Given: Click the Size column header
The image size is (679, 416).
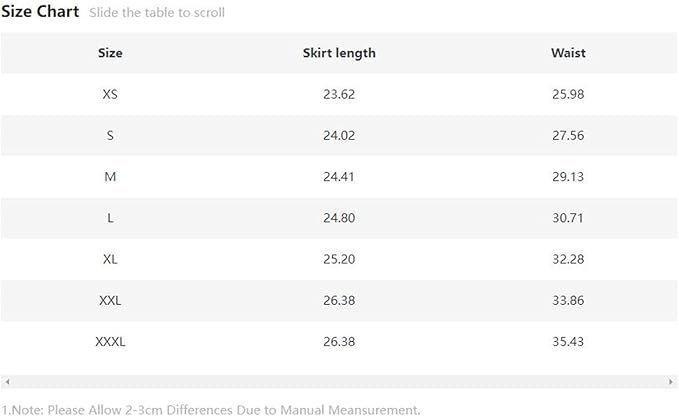Looking at the screenshot, I should pyautogui.click(x=110, y=53).
